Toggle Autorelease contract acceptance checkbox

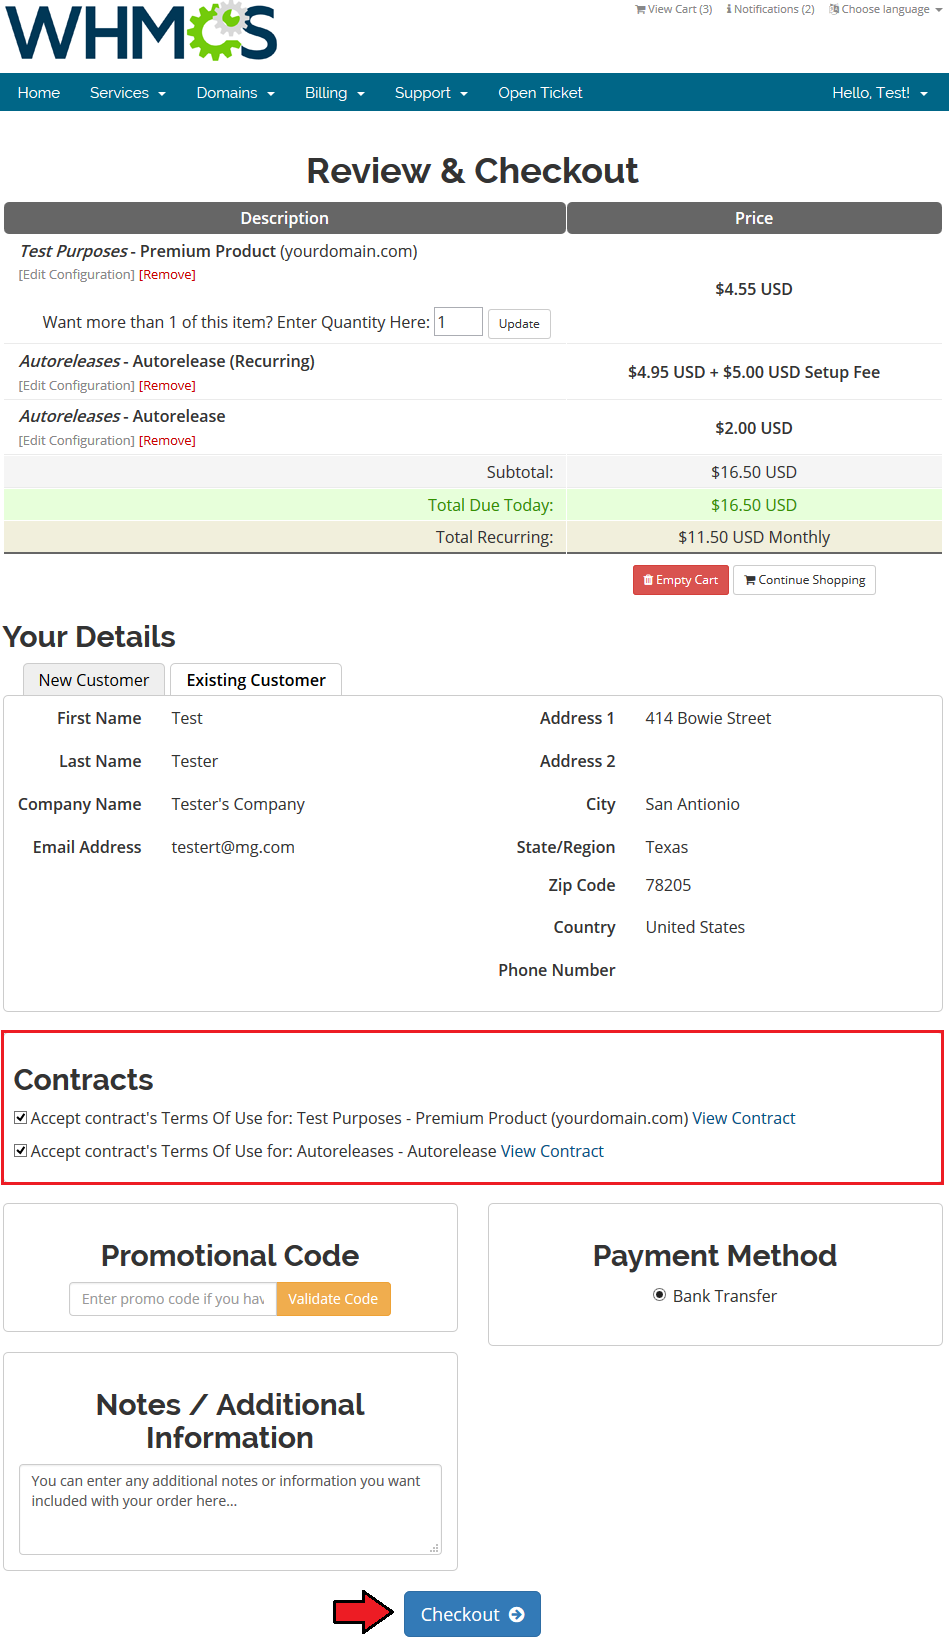[21, 1151]
